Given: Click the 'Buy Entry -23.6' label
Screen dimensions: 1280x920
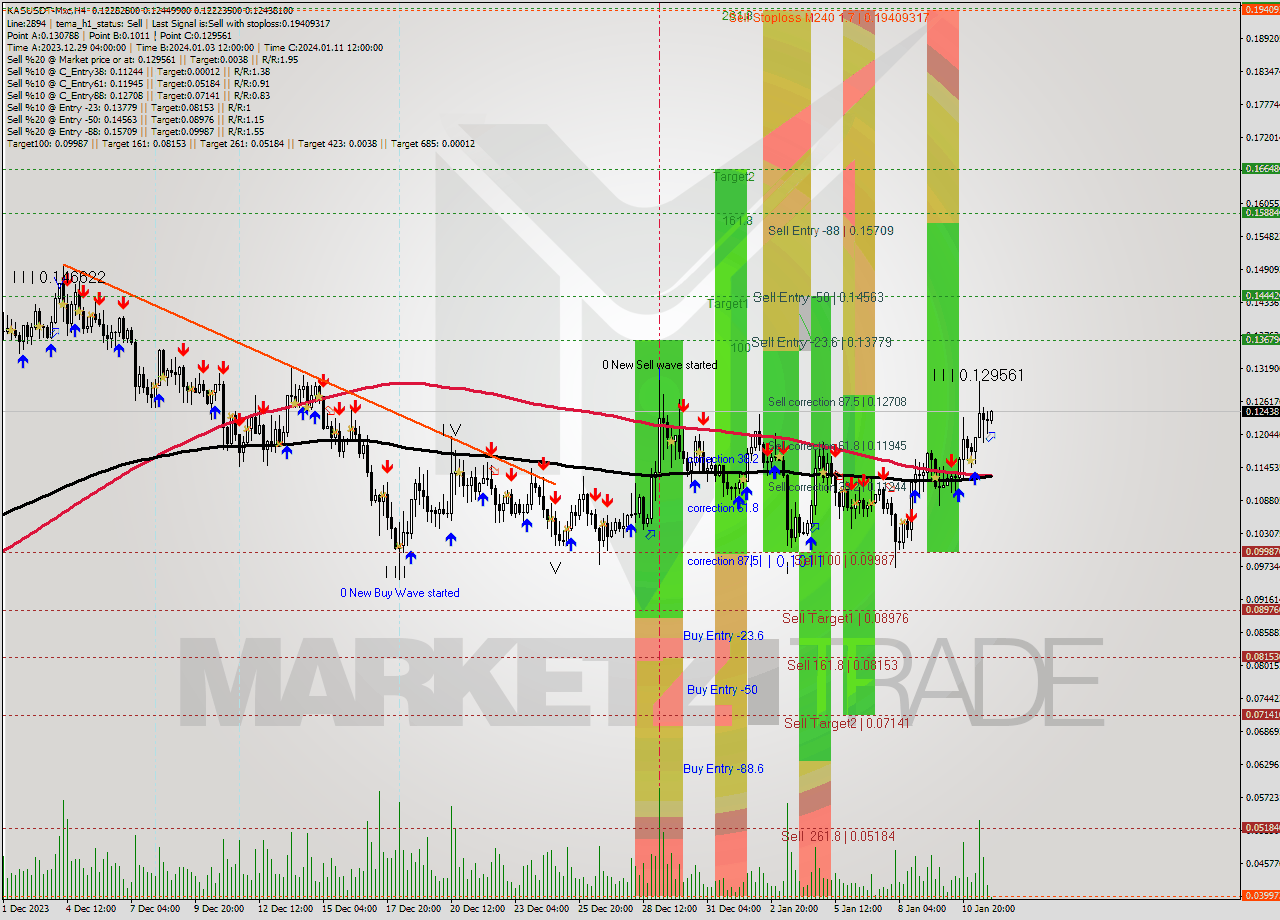Looking at the screenshot, I should [x=723, y=636].
